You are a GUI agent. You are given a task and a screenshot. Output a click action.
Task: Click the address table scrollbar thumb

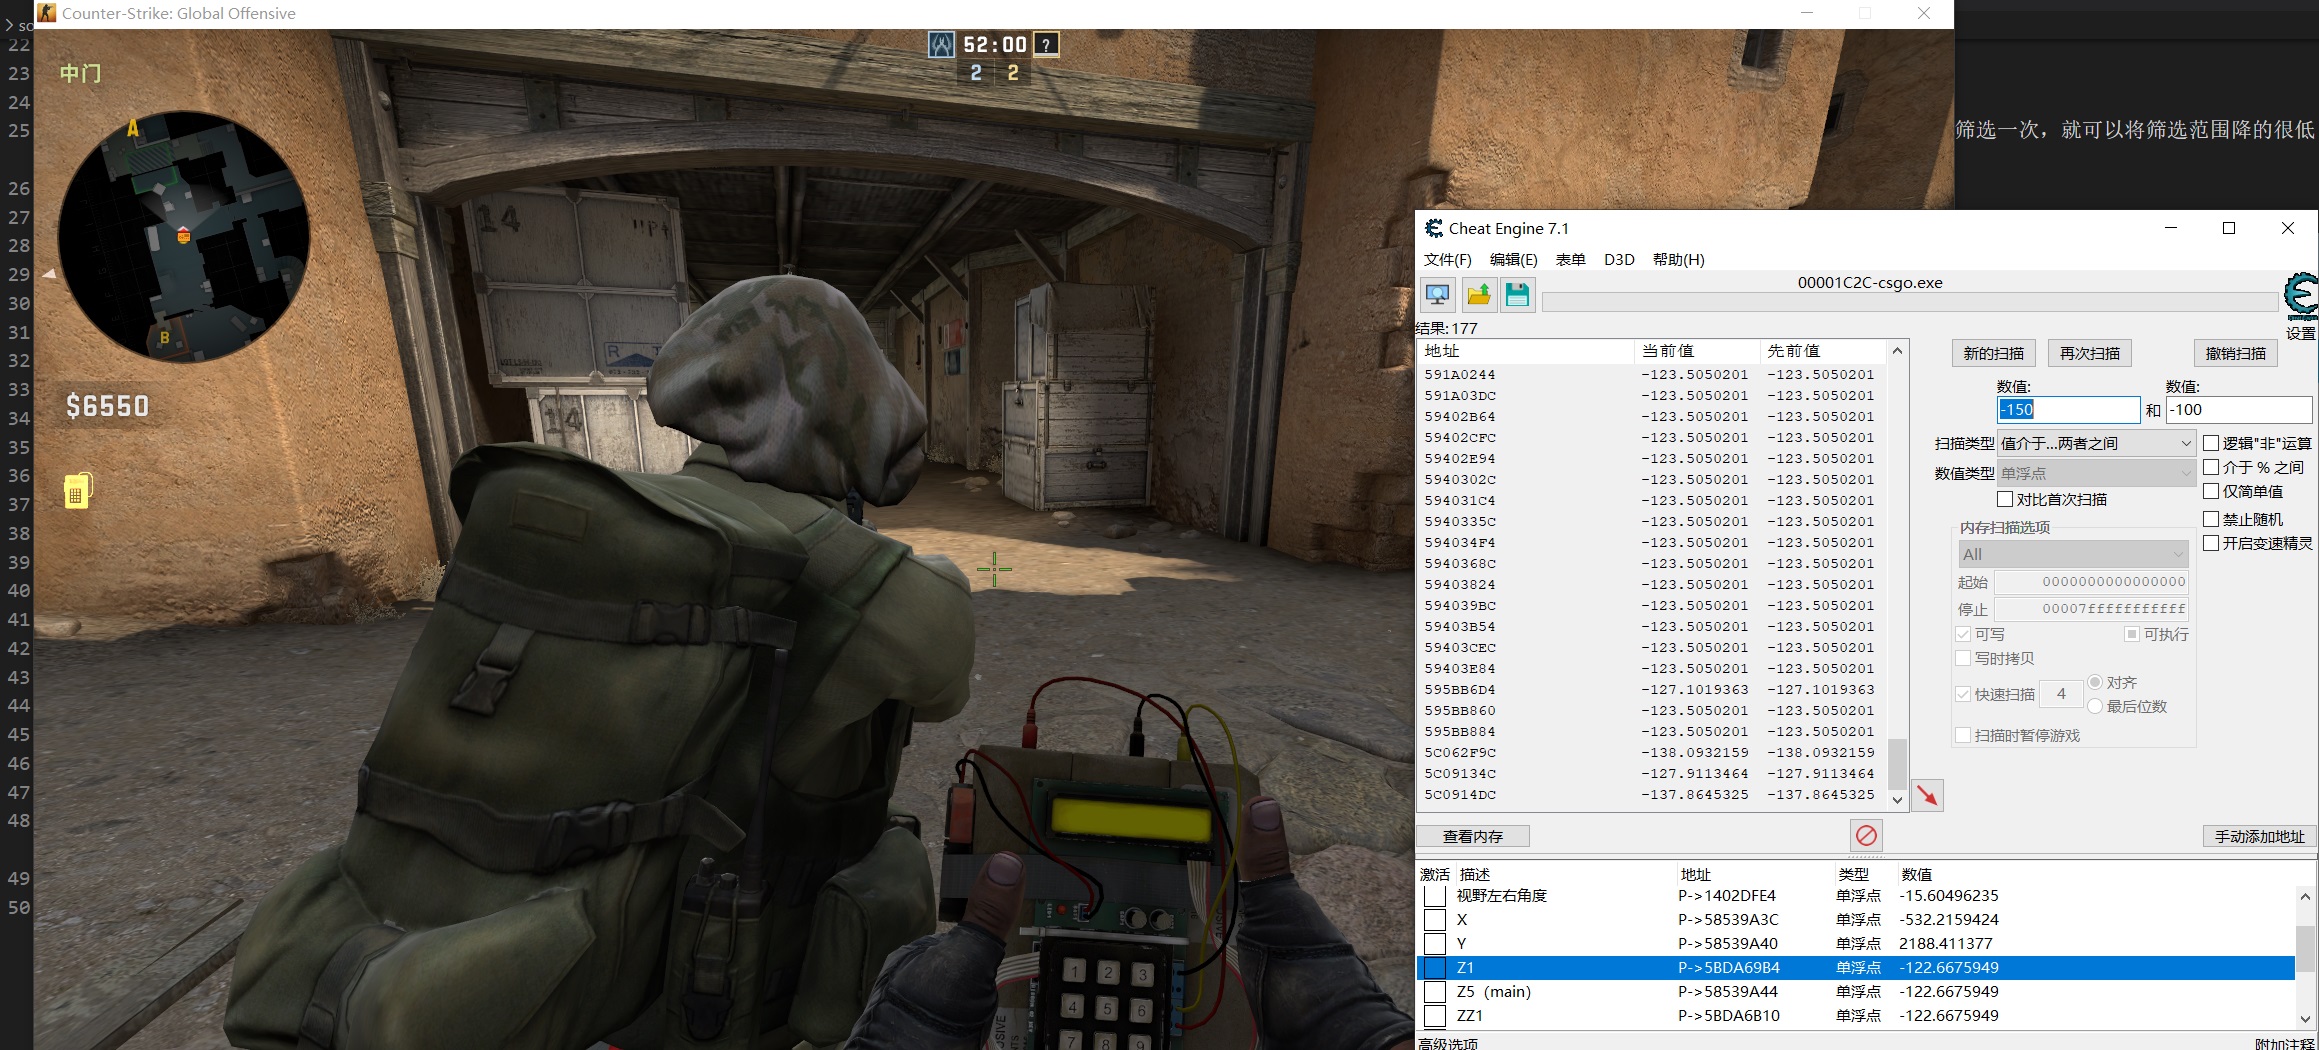(x=2304, y=948)
